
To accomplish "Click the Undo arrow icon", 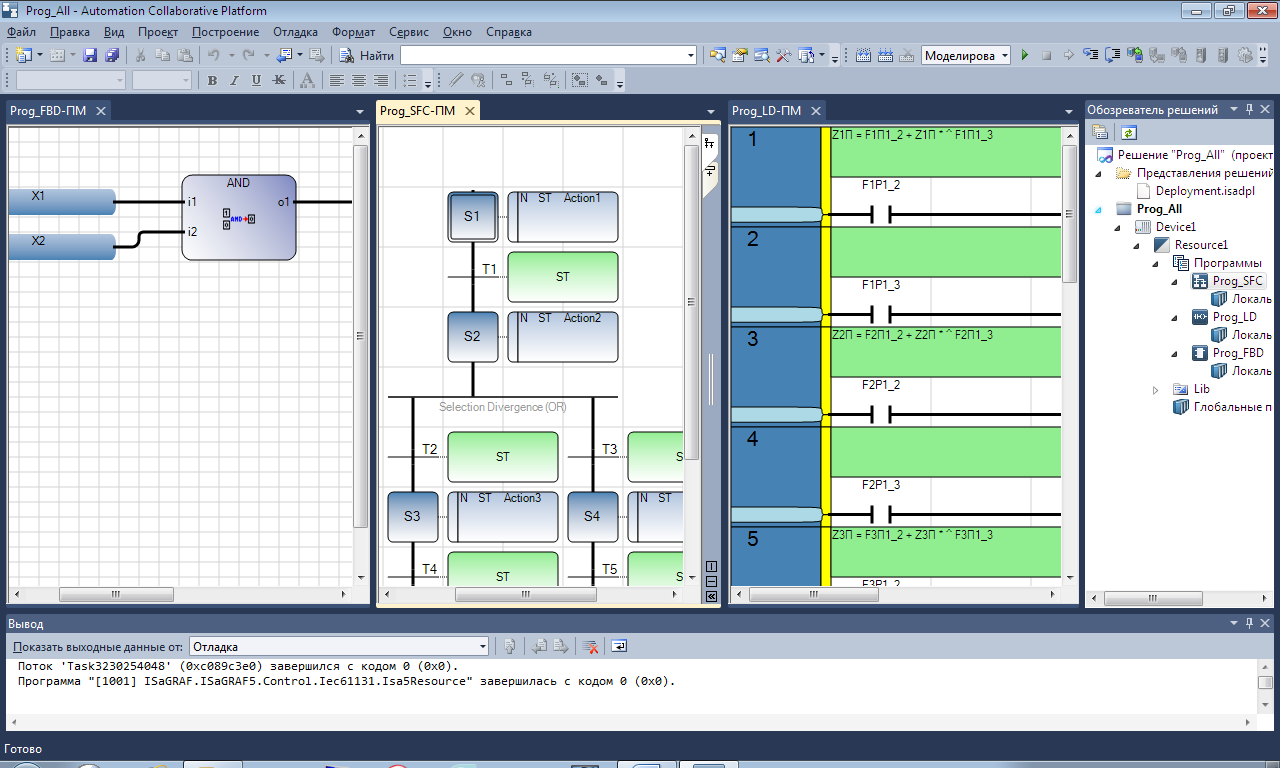I will pyautogui.click(x=213, y=55).
